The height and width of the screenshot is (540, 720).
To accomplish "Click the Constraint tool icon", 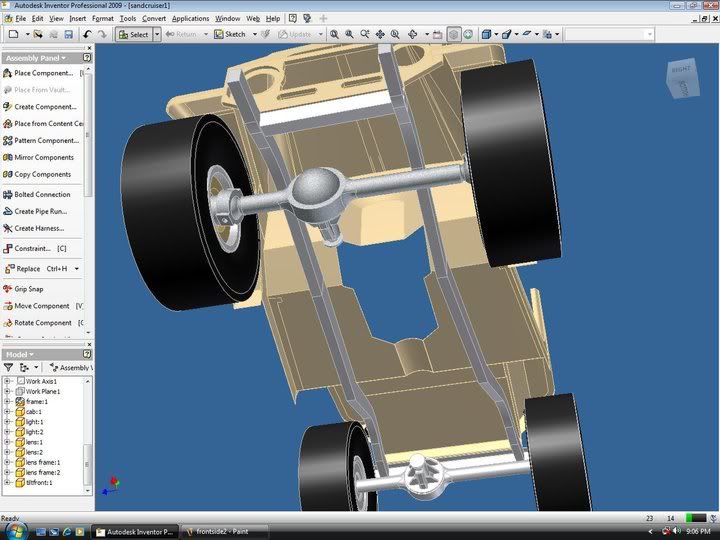I will (x=7, y=248).
